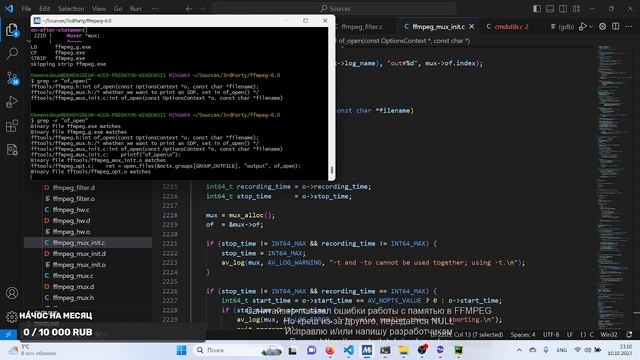The image size is (640, 360).
Task: Toggle the secondary sidebar layout icon
Action: coord(563,9)
